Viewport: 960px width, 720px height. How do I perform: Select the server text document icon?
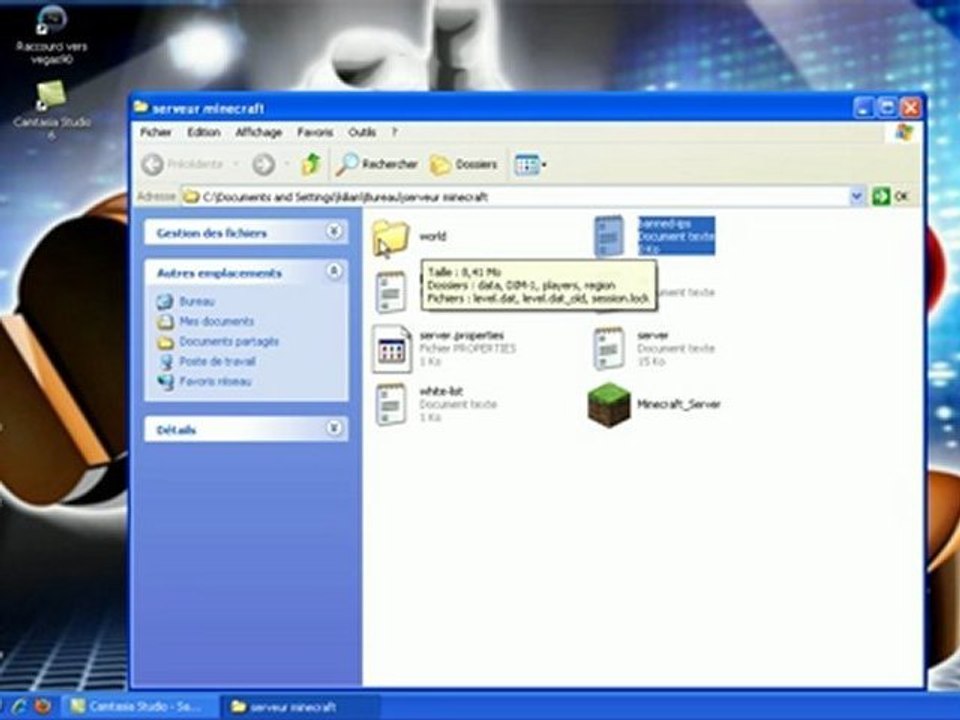(x=609, y=348)
